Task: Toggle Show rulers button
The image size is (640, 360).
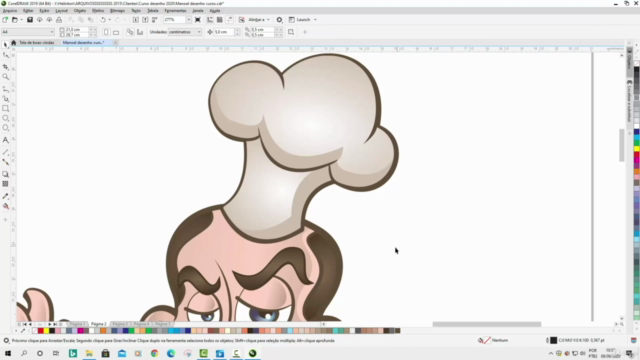Action: [210, 20]
